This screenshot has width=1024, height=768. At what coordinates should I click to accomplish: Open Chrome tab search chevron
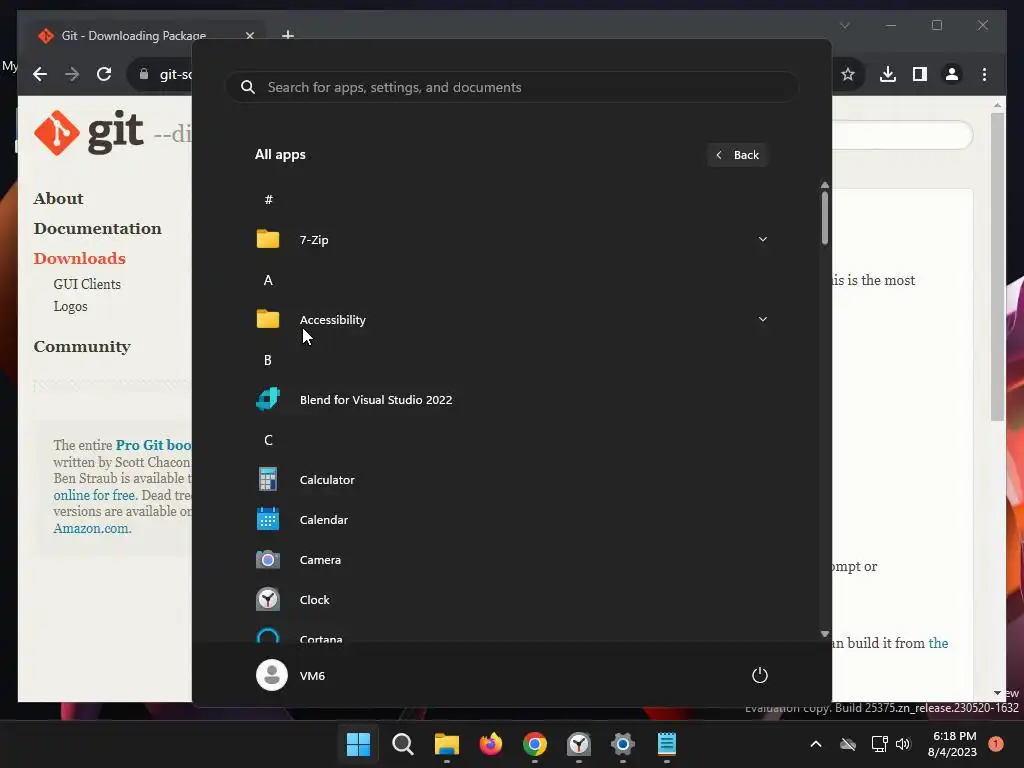point(844,25)
